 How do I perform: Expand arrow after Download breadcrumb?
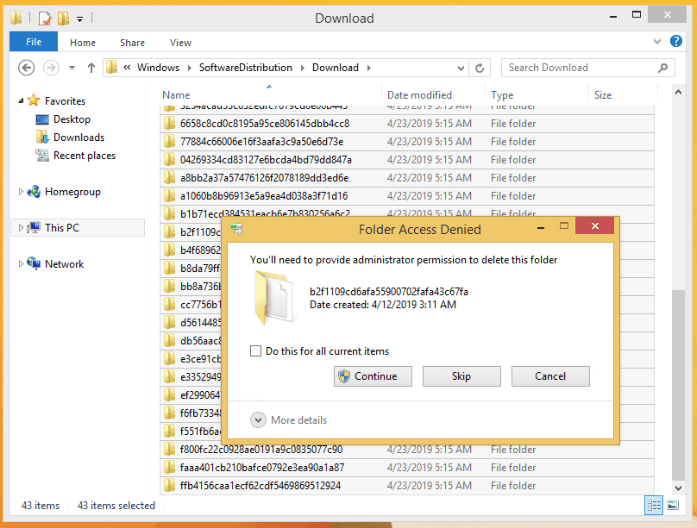click(369, 68)
